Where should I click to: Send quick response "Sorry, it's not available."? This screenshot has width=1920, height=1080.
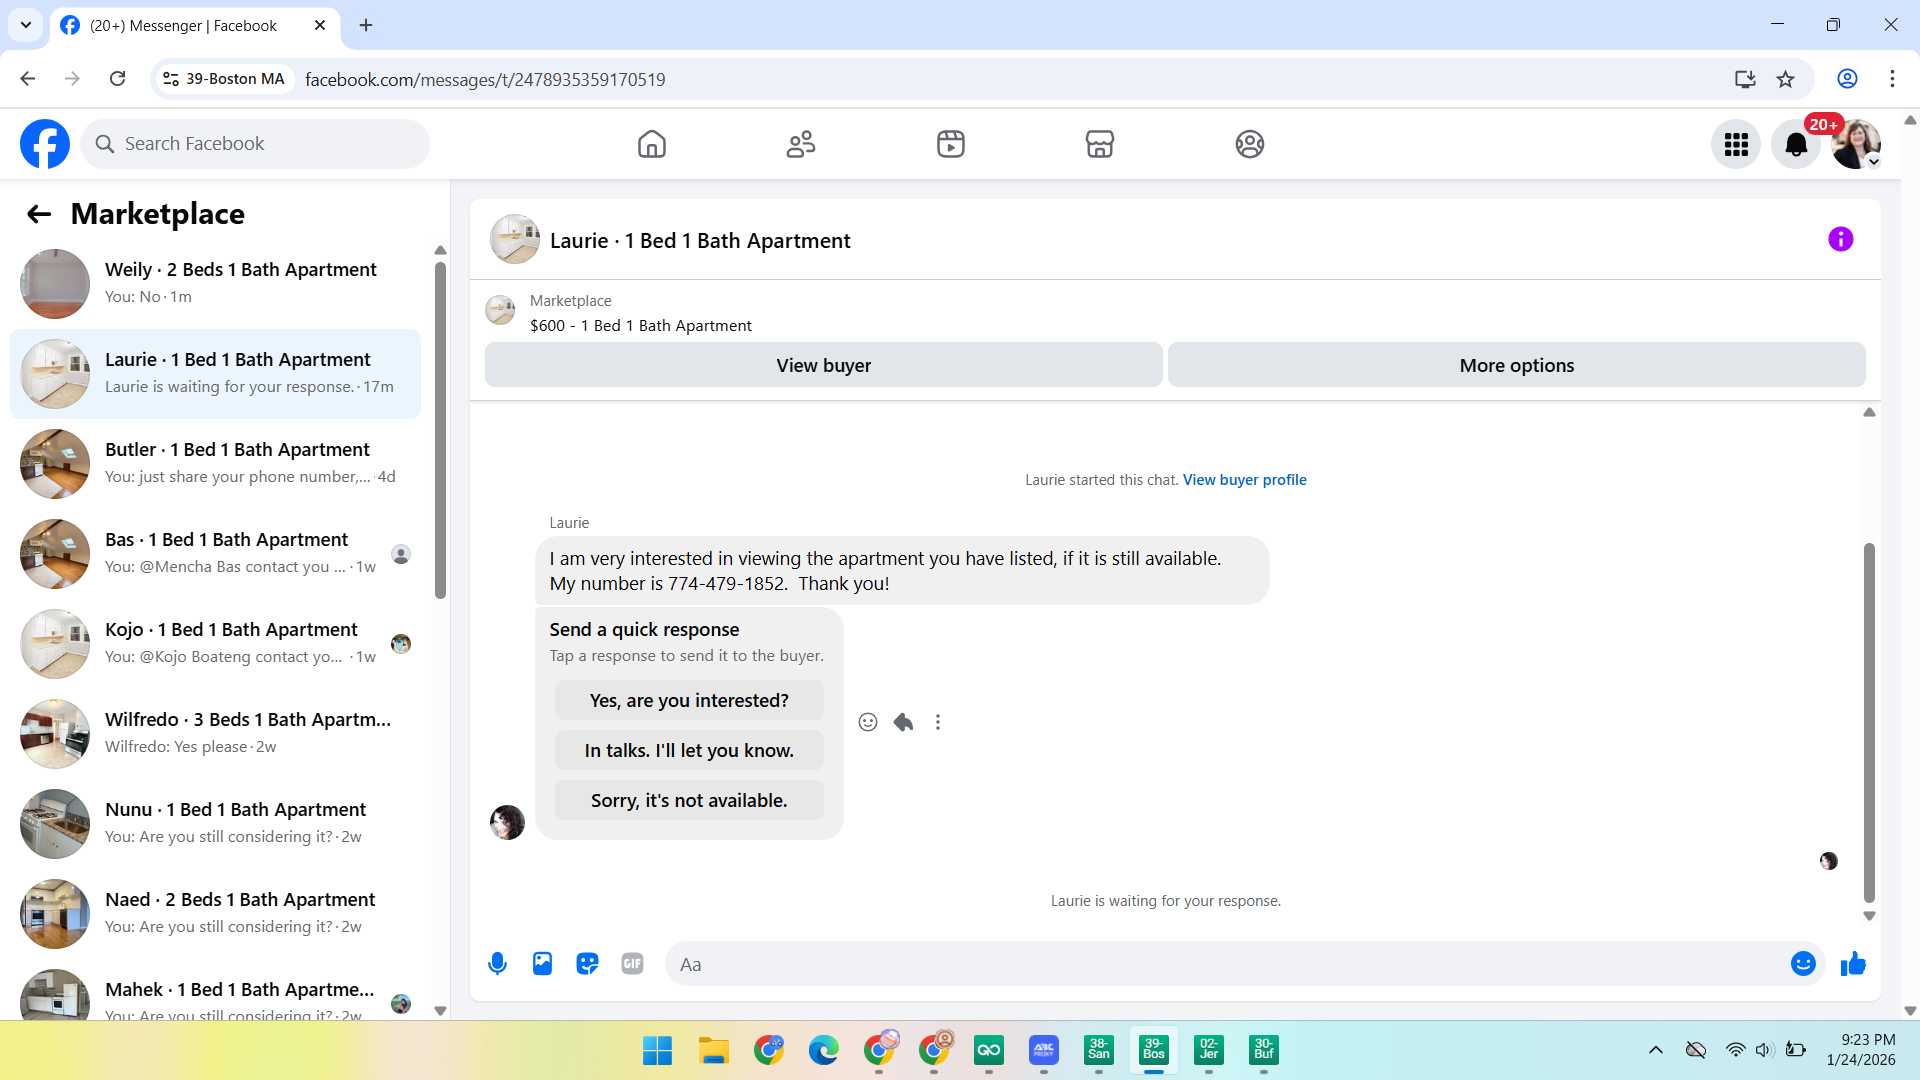[x=689, y=800]
